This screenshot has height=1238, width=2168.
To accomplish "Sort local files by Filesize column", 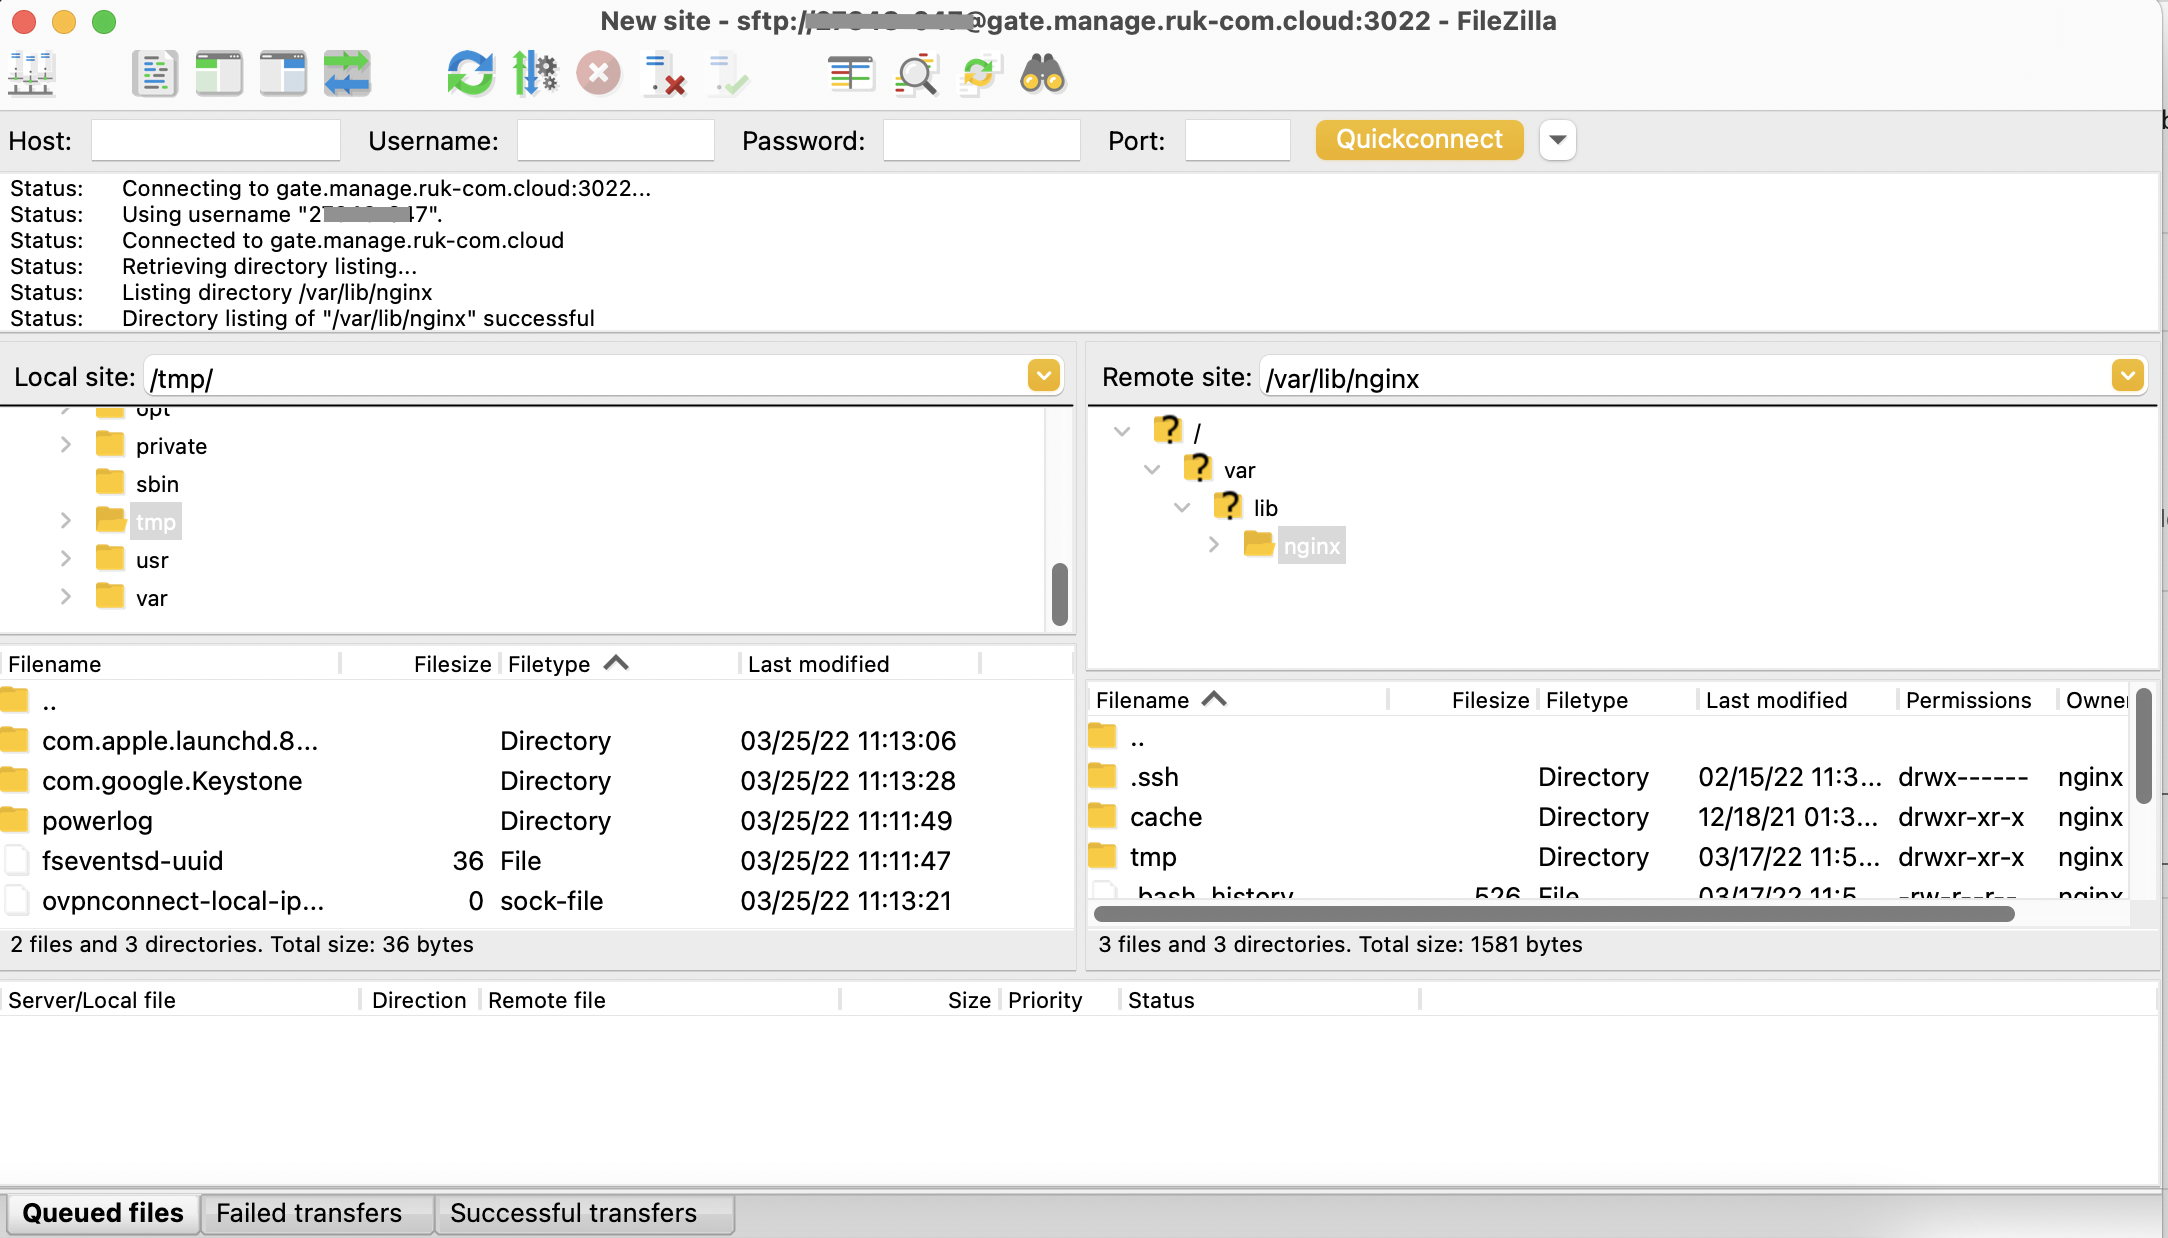I will (x=420, y=664).
